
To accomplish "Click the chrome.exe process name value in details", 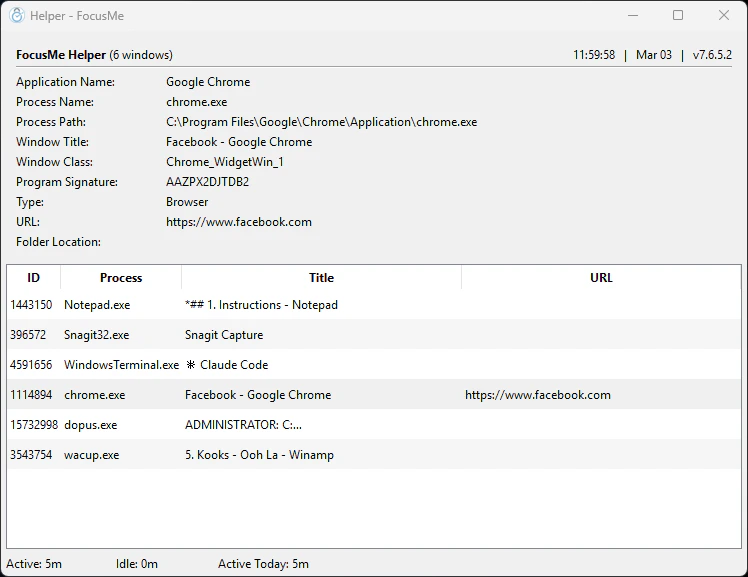I will [197, 102].
